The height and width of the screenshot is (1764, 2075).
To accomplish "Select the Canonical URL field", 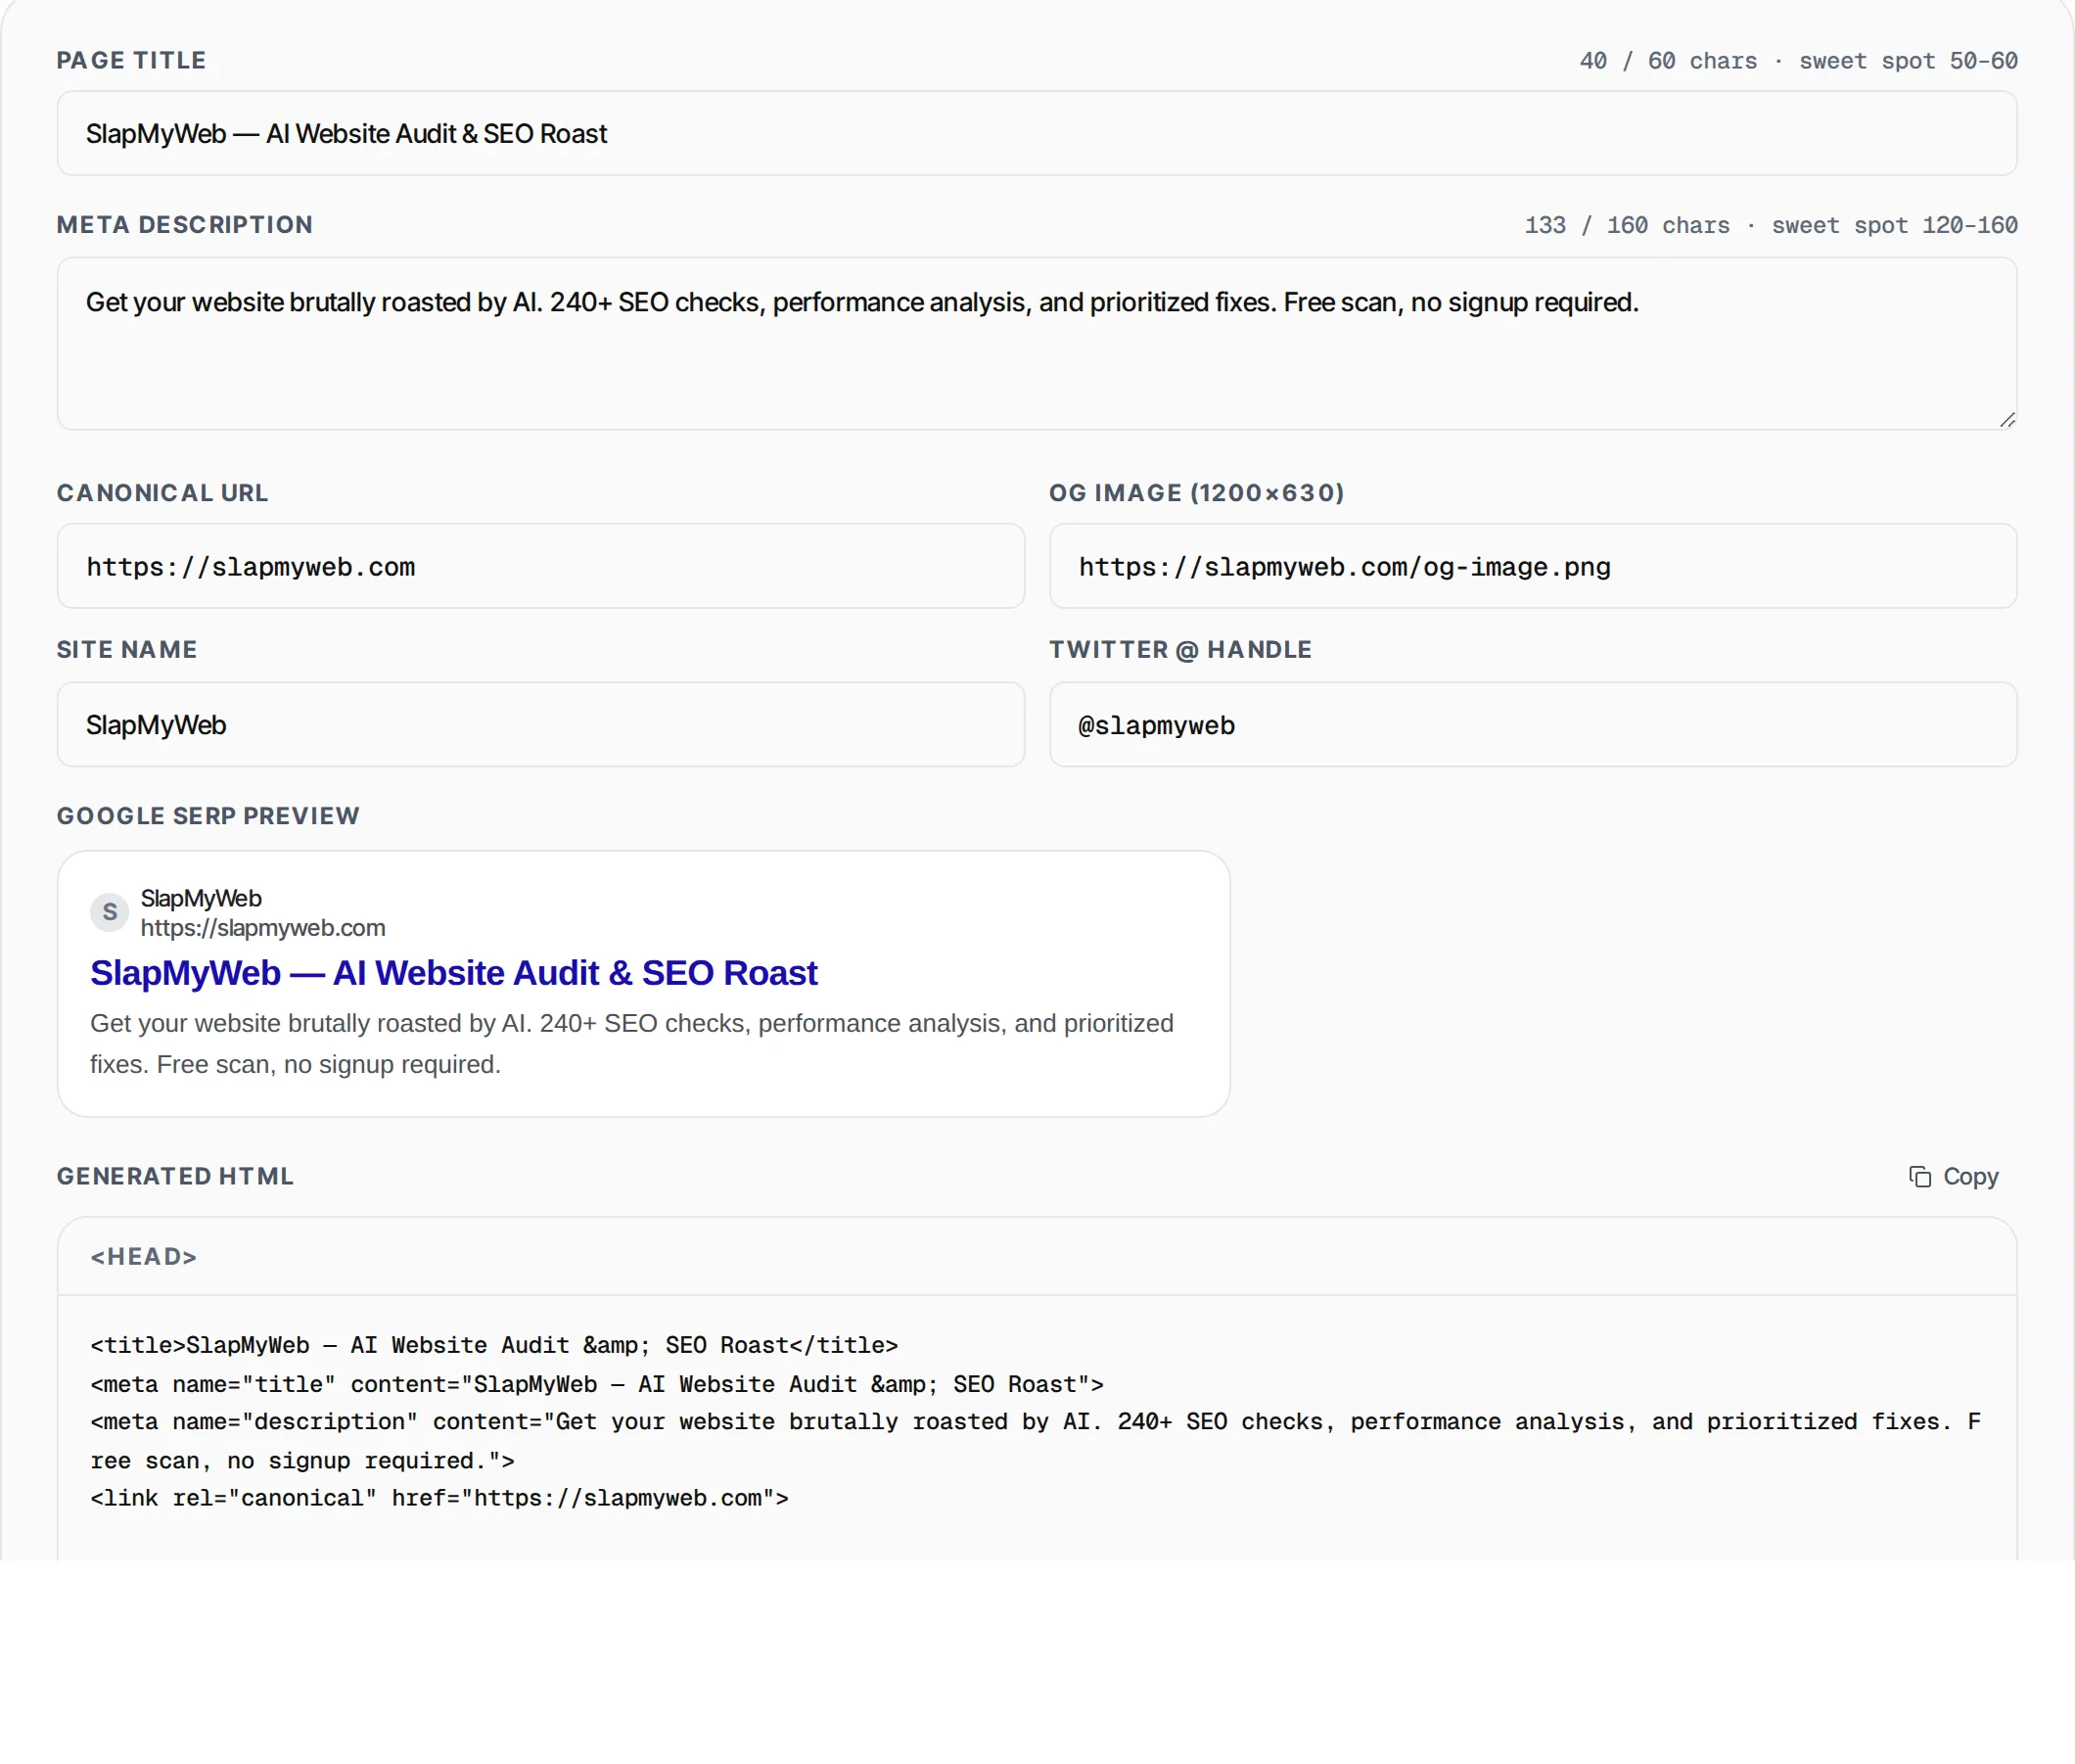I will click(540, 566).
